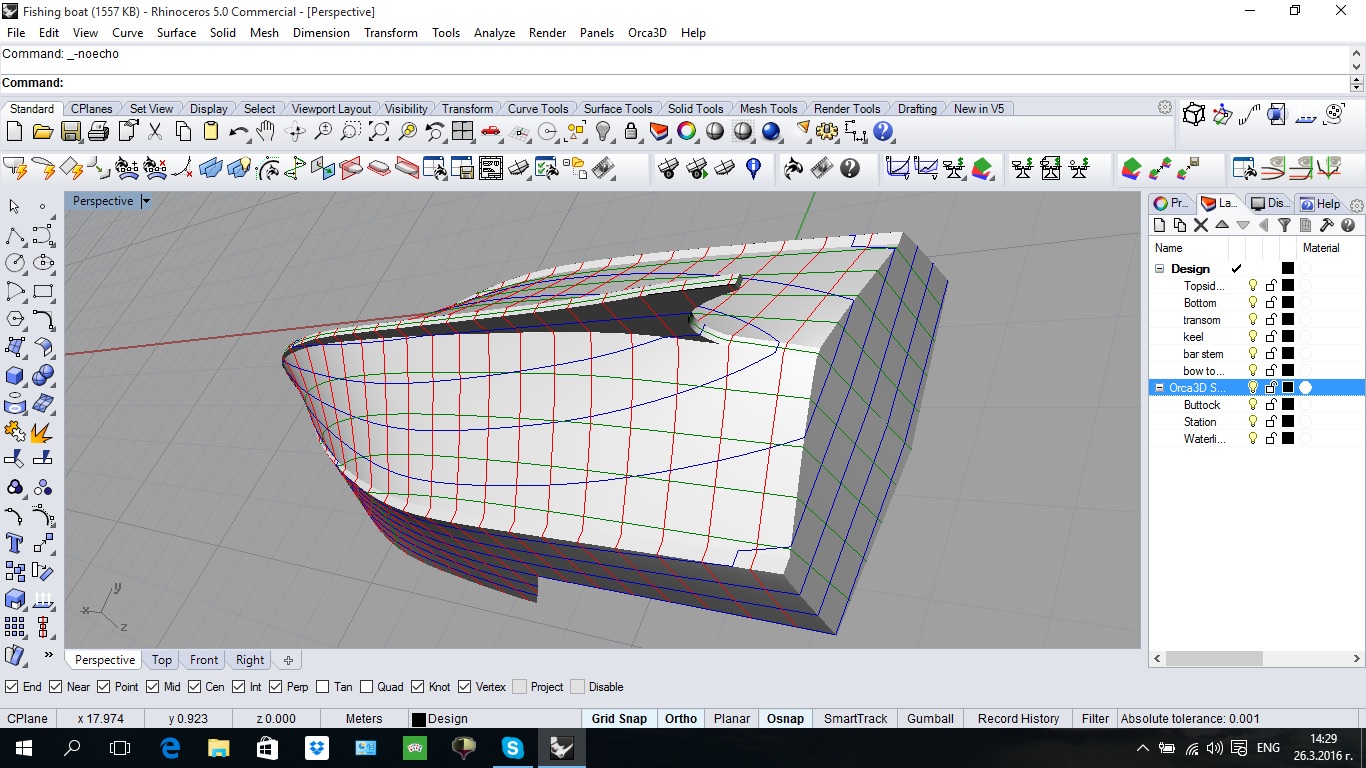This screenshot has height=768, width=1366.
Task: Switch to the Surface Tools tab
Action: (x=617, y=109)
